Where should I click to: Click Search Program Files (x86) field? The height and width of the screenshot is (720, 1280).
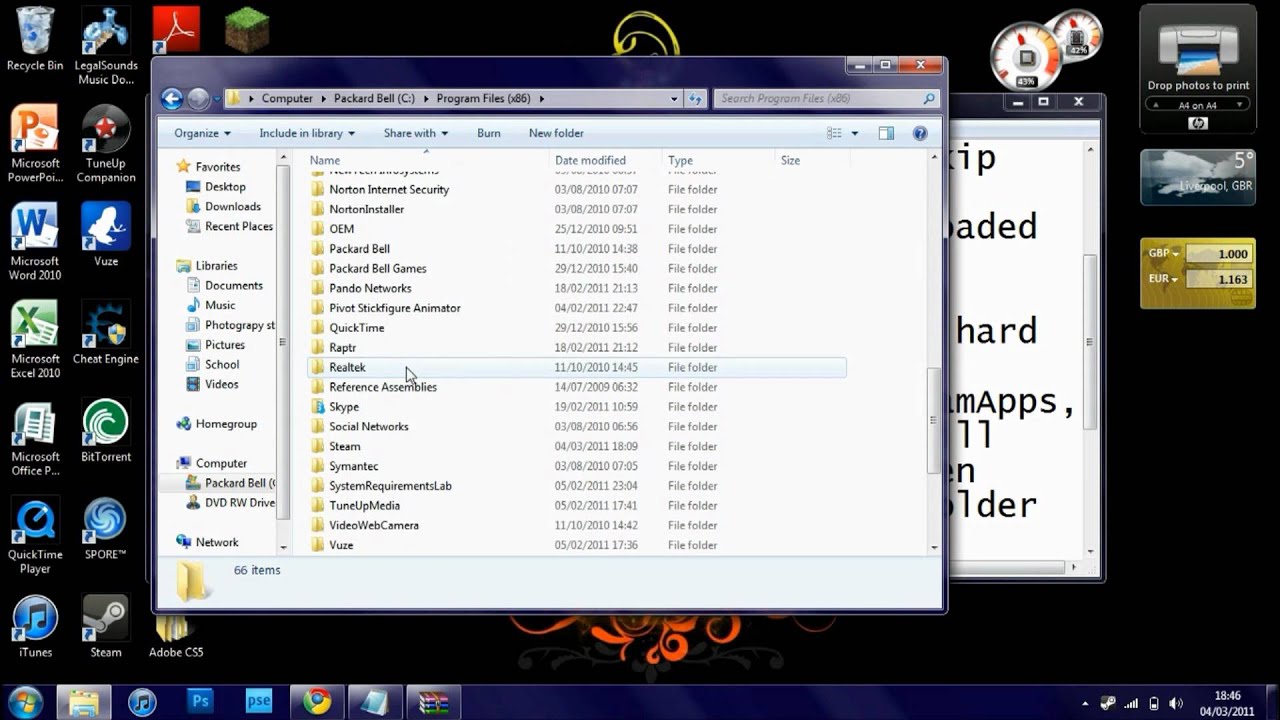pos(826,98)
